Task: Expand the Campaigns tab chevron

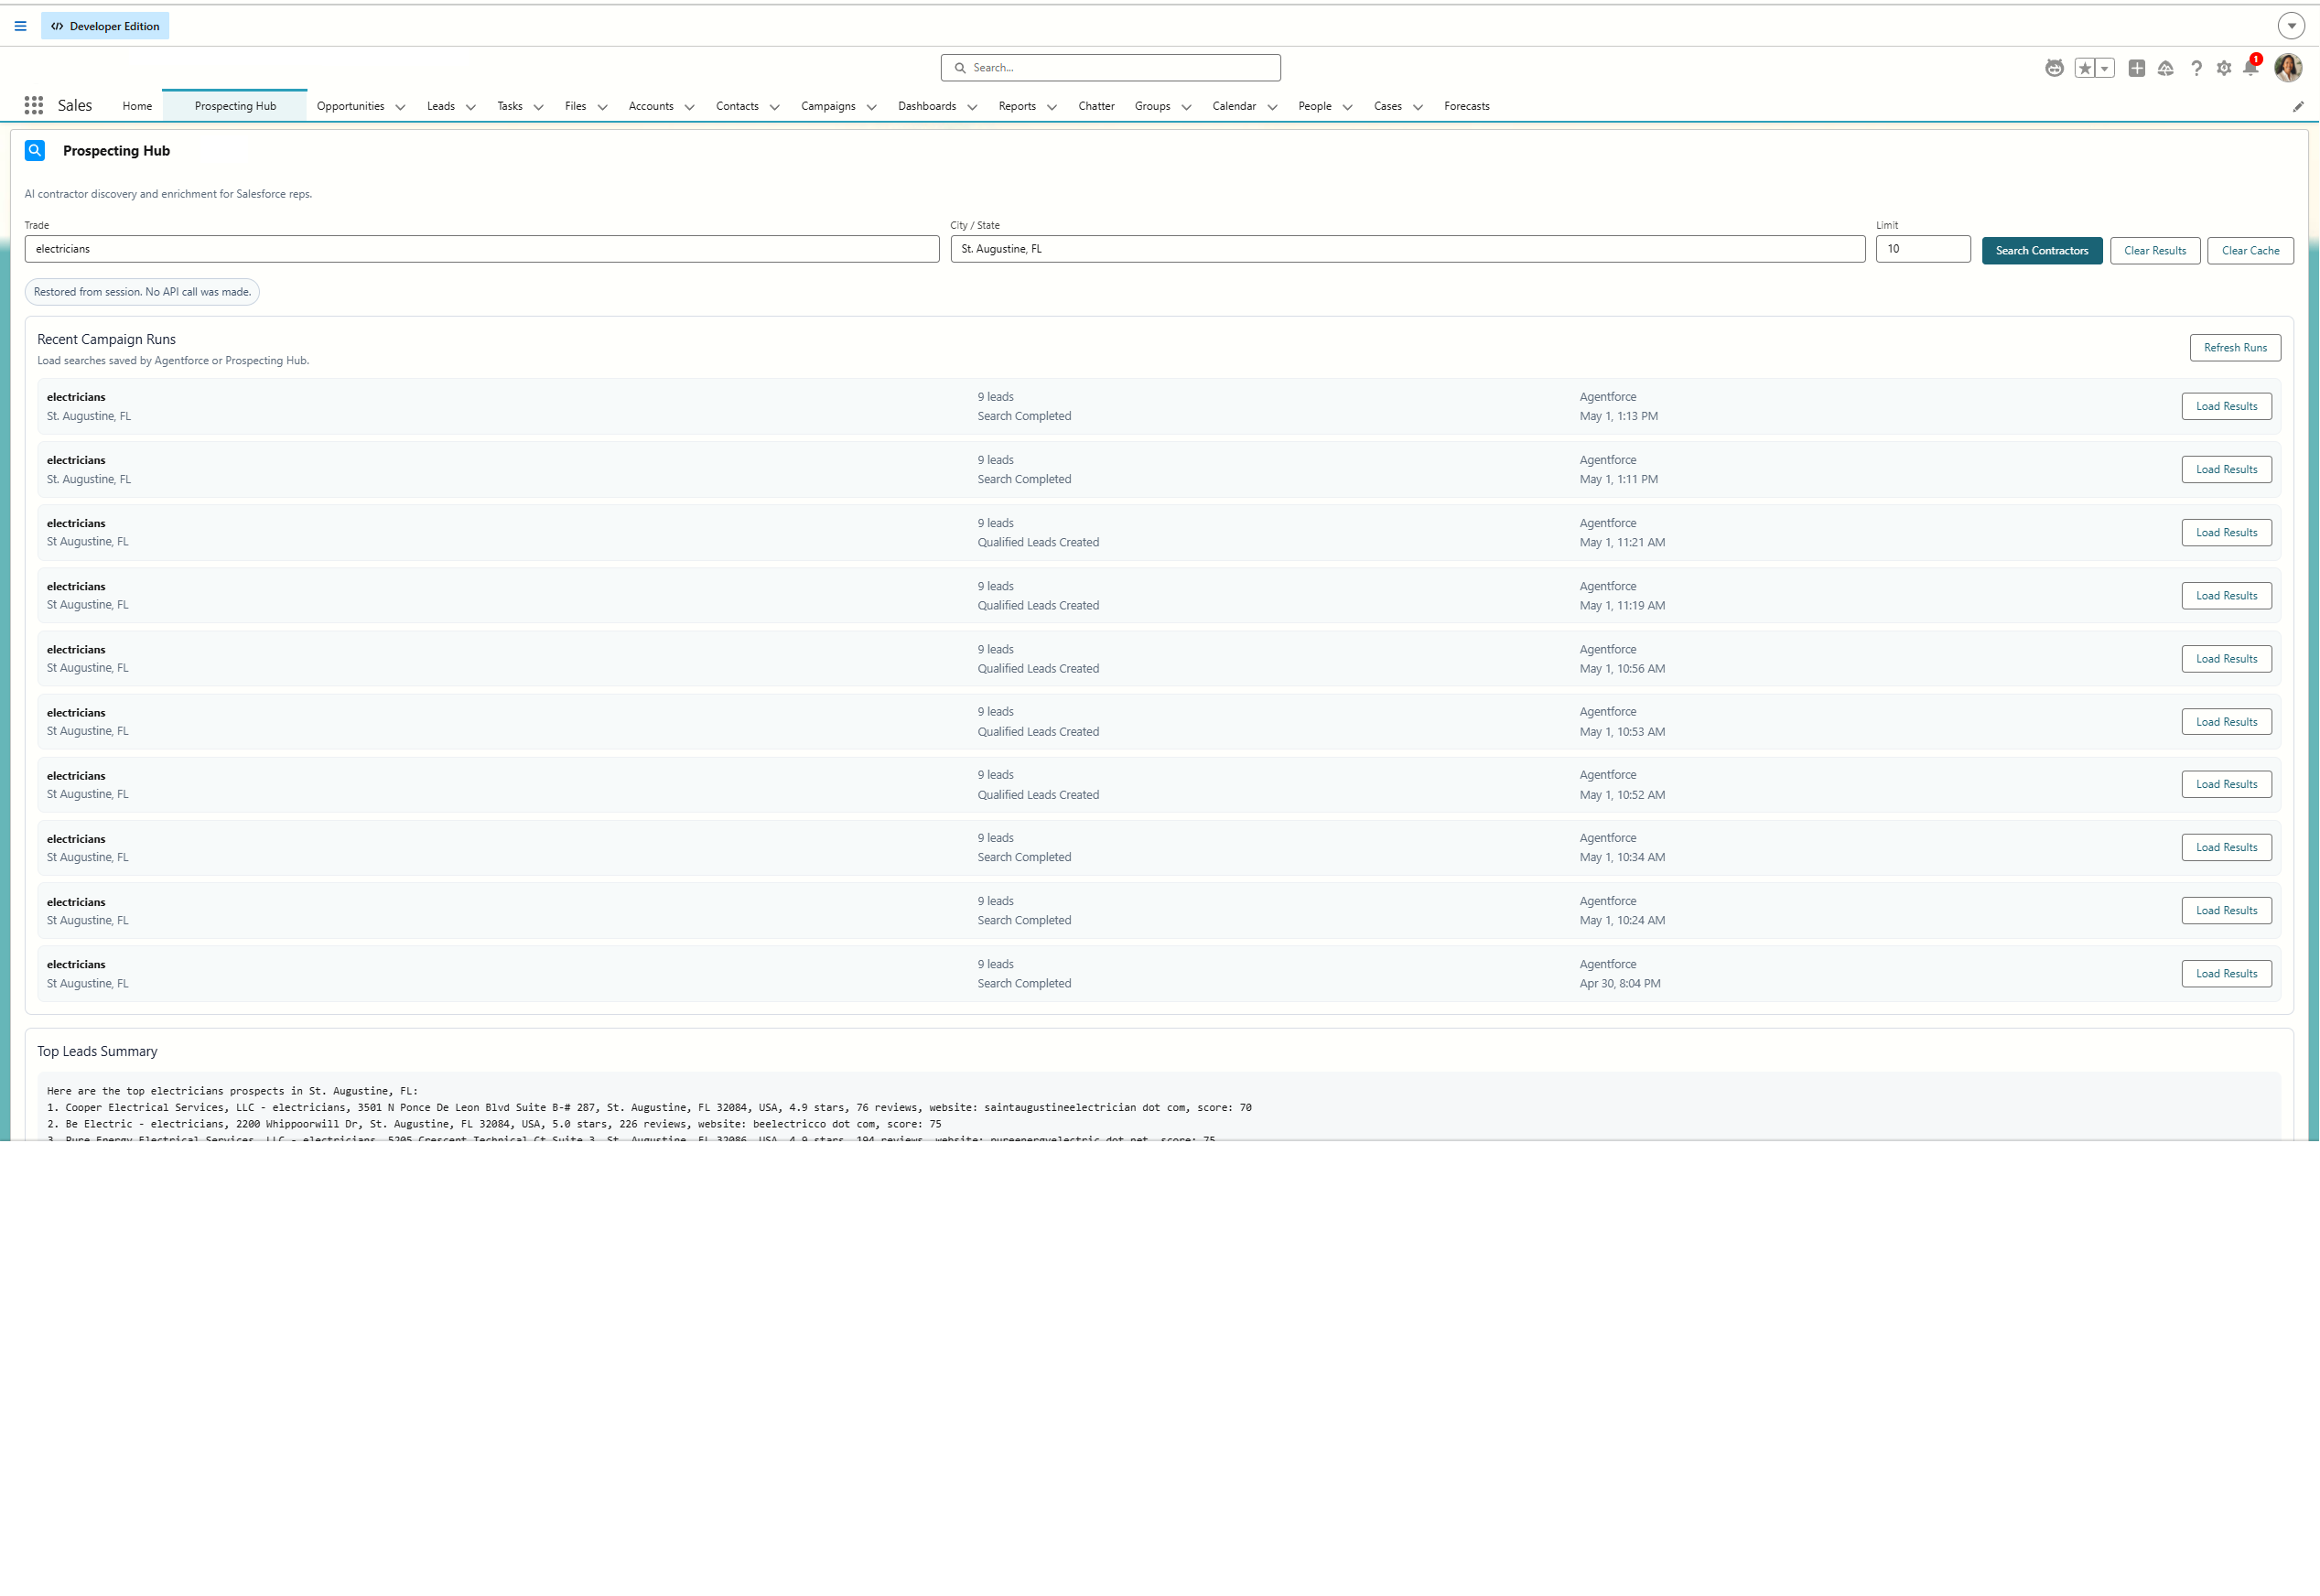Action: point(871,107)
